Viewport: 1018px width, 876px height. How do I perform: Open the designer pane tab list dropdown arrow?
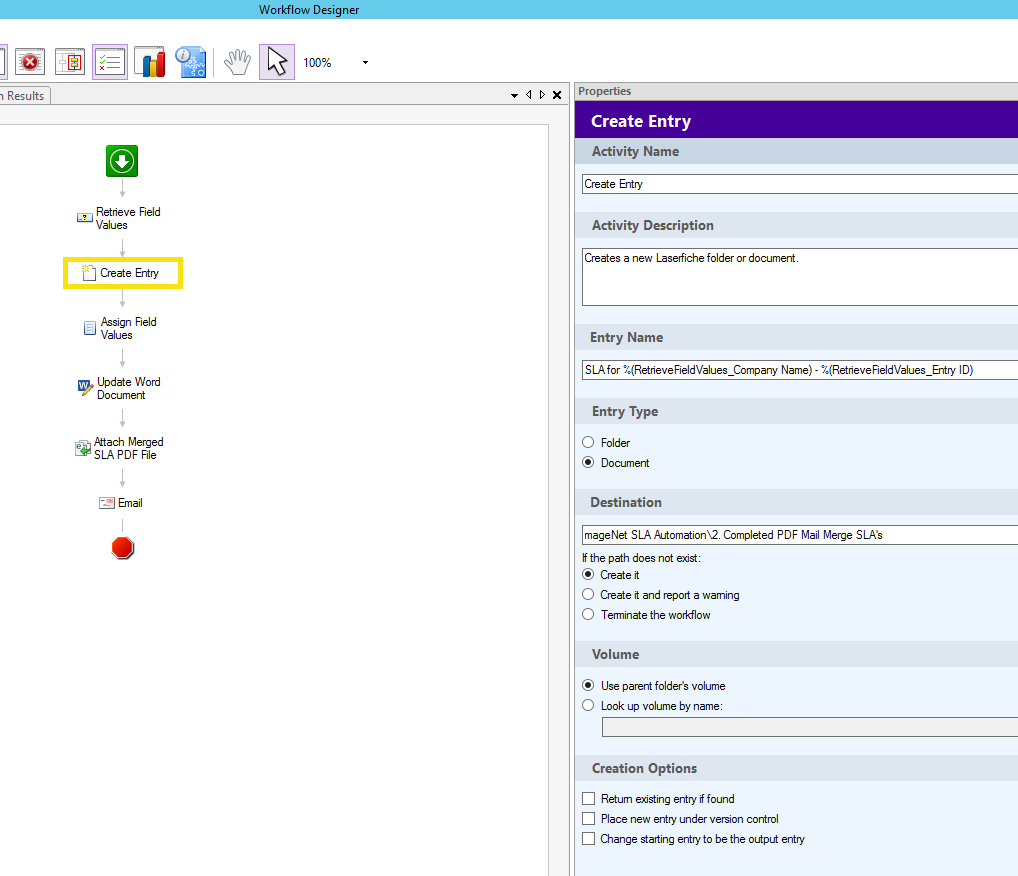515,95
